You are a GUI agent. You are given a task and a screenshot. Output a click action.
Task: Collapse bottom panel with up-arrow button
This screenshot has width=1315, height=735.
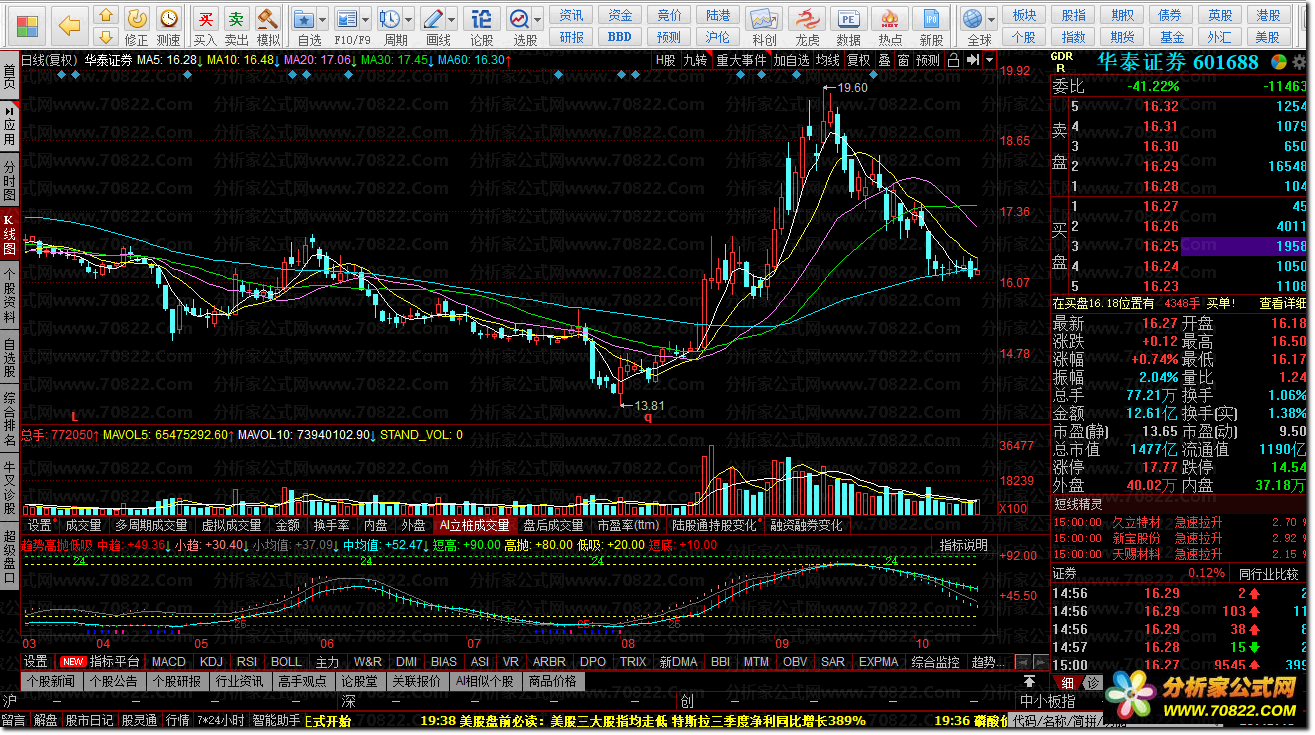coord(1028,681)
